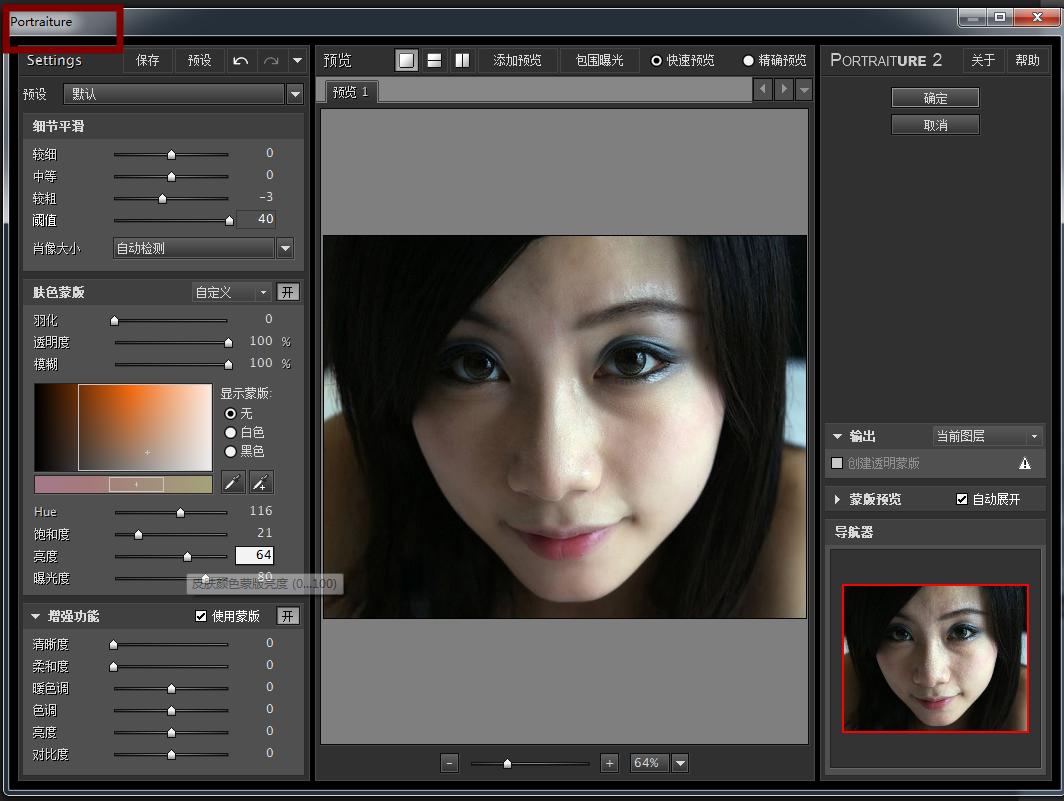
Task: Select the 白色 mask display radio button
Action: click(x=231, y=432)
